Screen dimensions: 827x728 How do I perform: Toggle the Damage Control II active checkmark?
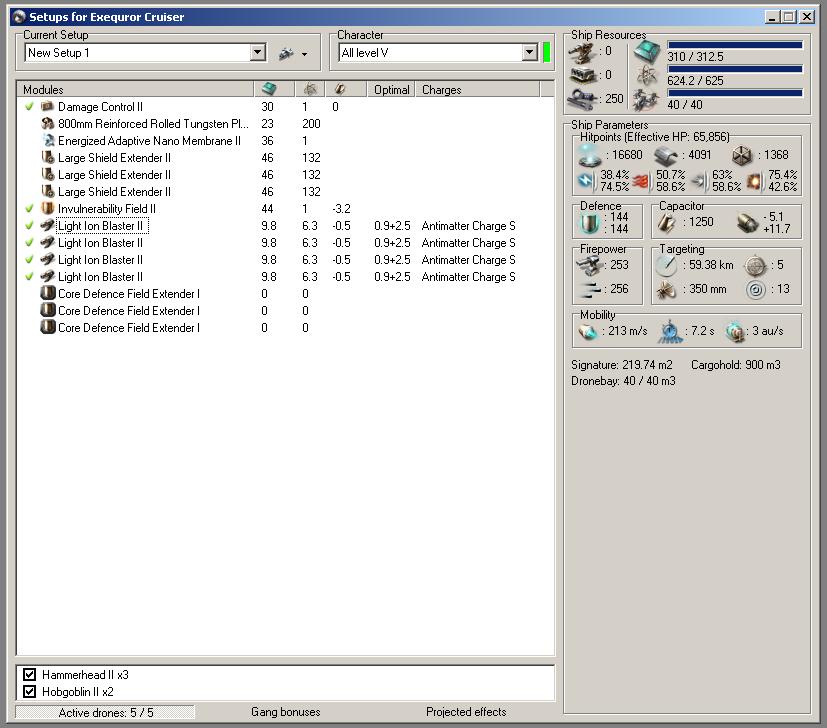click(29, 107)
